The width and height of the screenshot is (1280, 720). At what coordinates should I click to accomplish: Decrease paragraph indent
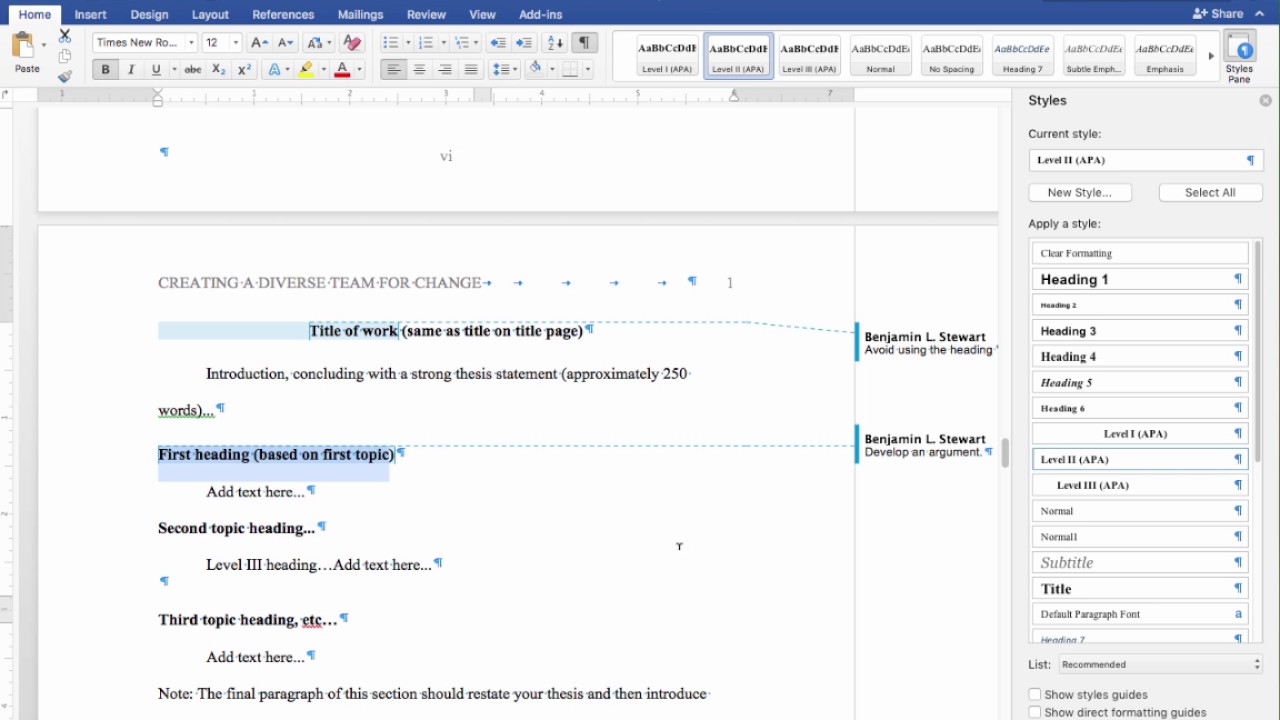click(498, 43)
